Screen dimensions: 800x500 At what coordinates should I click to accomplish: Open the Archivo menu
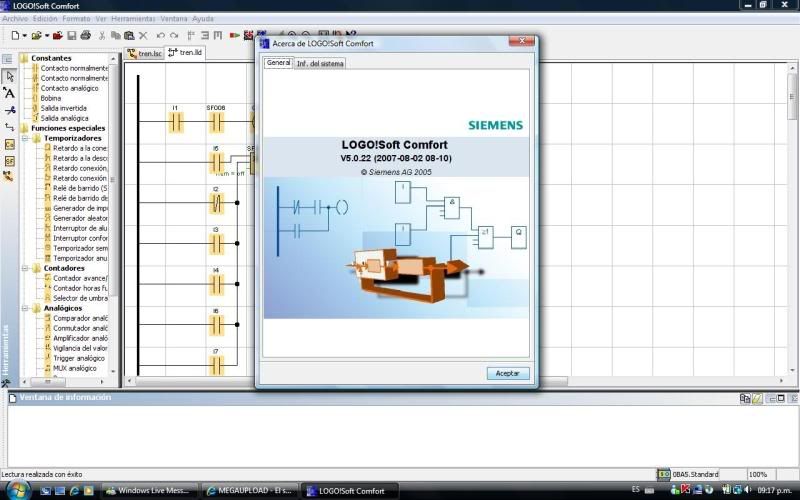pyautogui.click(x=15, y=19)
